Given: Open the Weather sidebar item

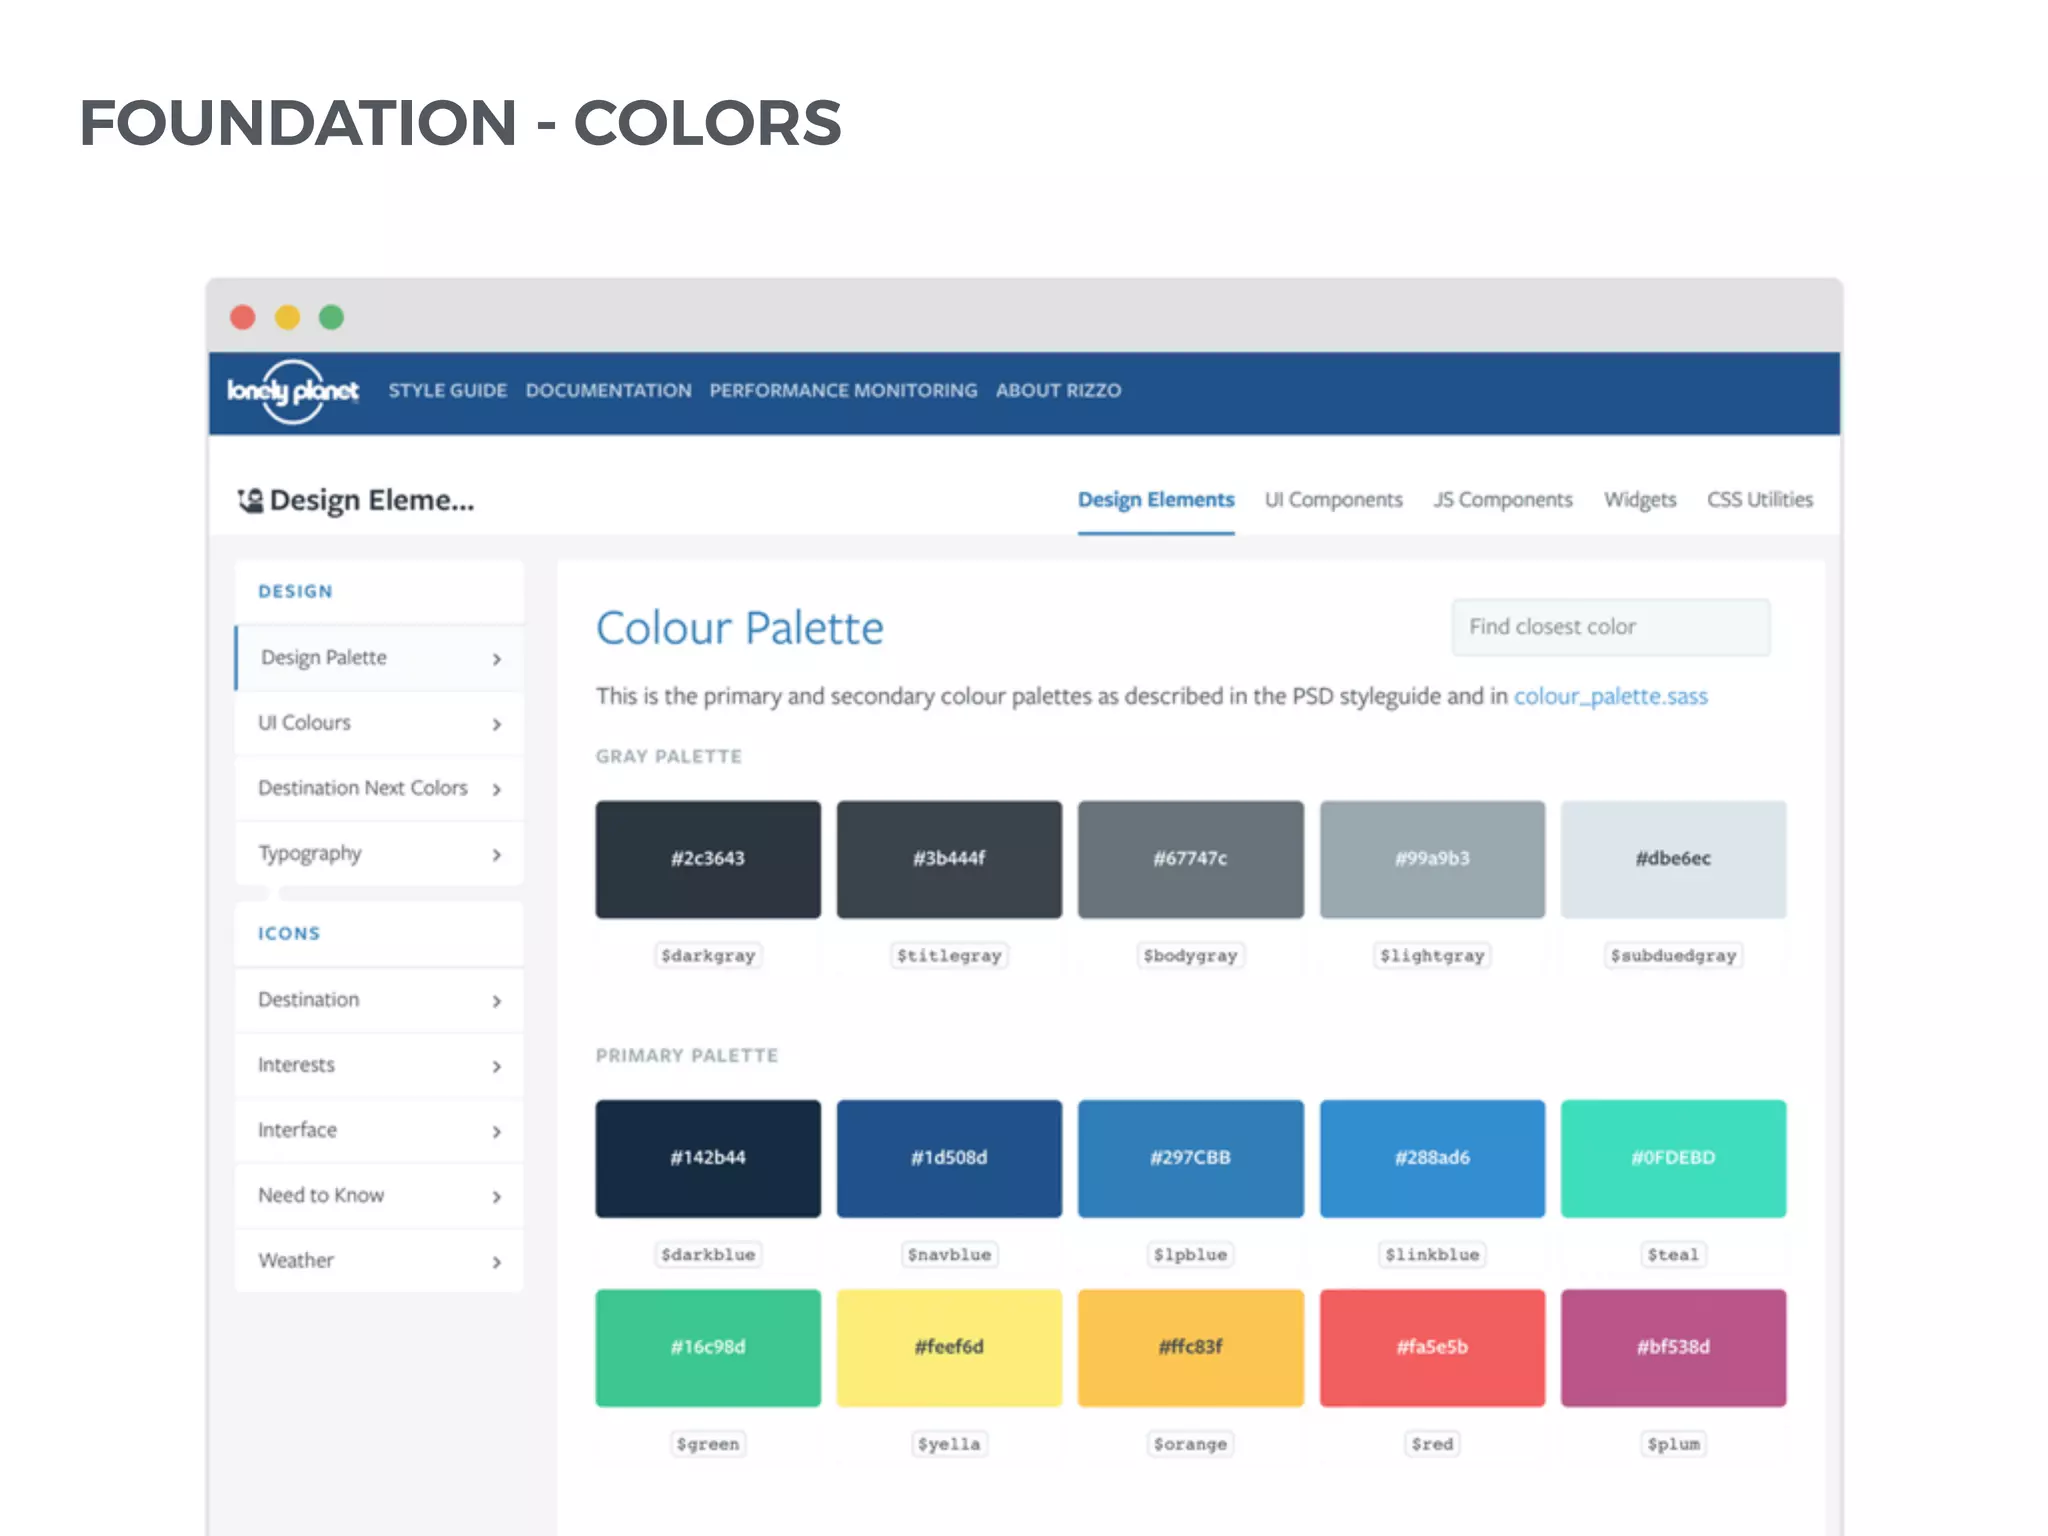Looking at the screenshot, I should tap(379, 1261).
